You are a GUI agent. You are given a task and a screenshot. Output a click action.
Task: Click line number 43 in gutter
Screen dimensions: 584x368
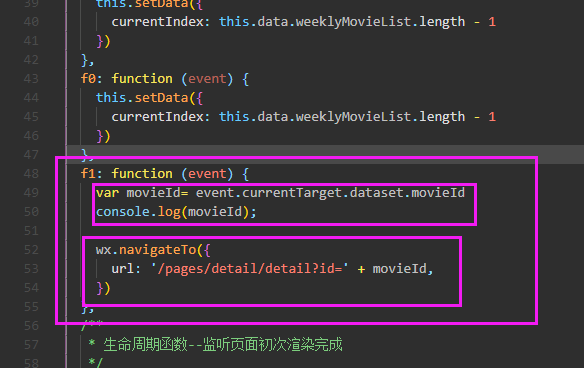click(x=31, y=79)
